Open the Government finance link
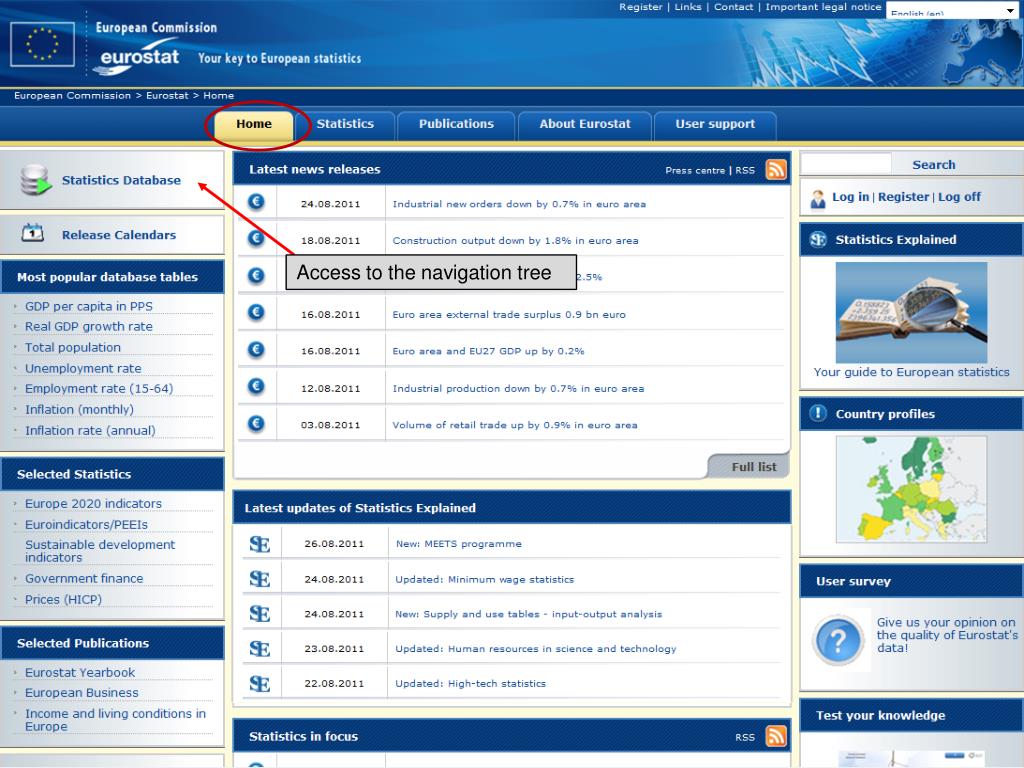The height and width of the screenshot is (768, 1024). [84, 579]
